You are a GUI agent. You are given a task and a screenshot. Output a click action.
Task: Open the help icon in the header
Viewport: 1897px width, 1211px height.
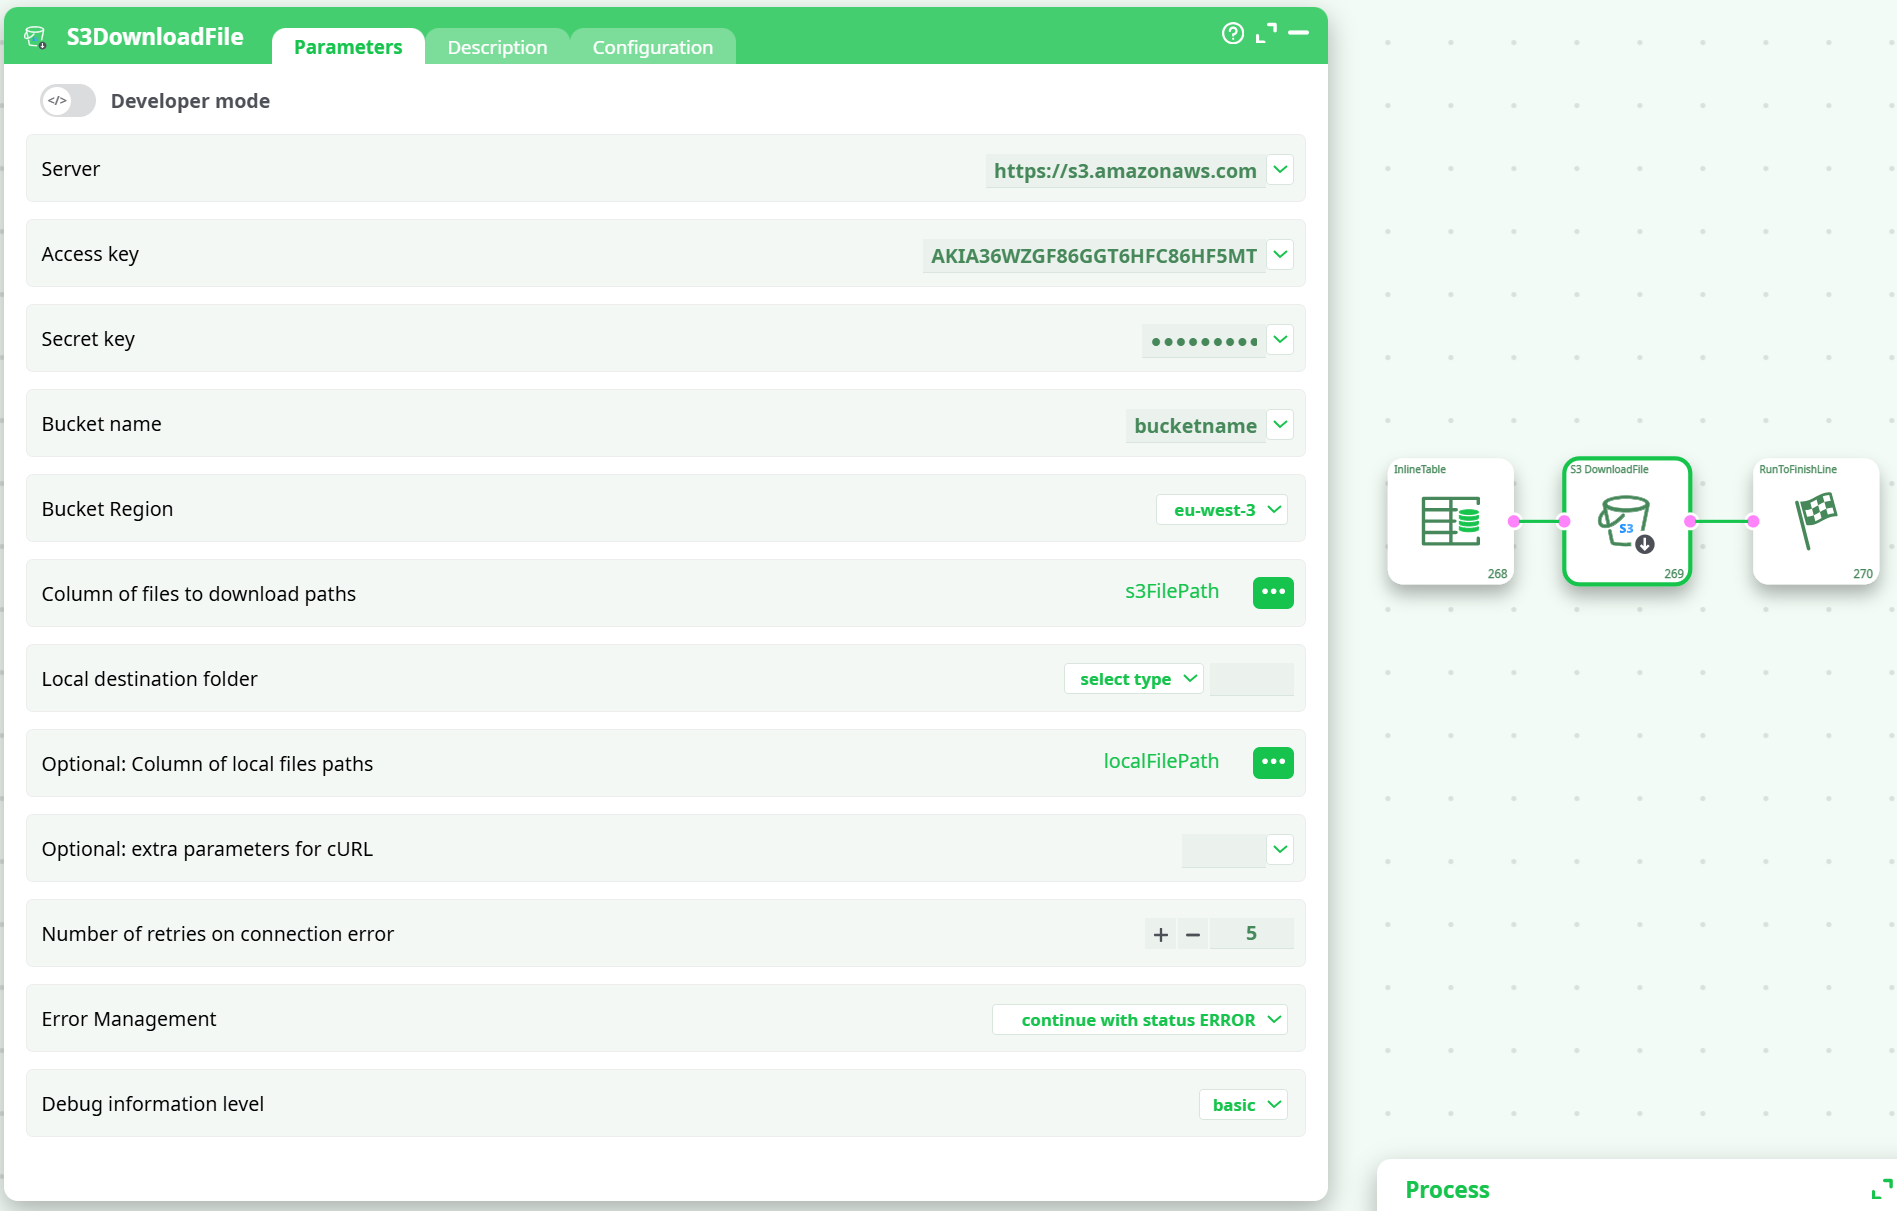(1232, 33)
